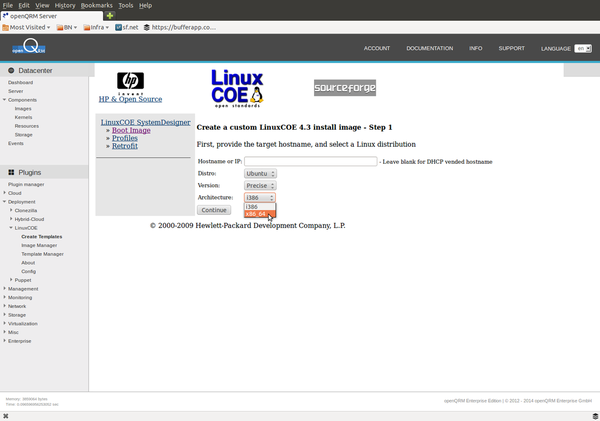The image size is (600, 421).
Task: Open the LinuxCOE SystemDesigner link
Action: point(145,122)
